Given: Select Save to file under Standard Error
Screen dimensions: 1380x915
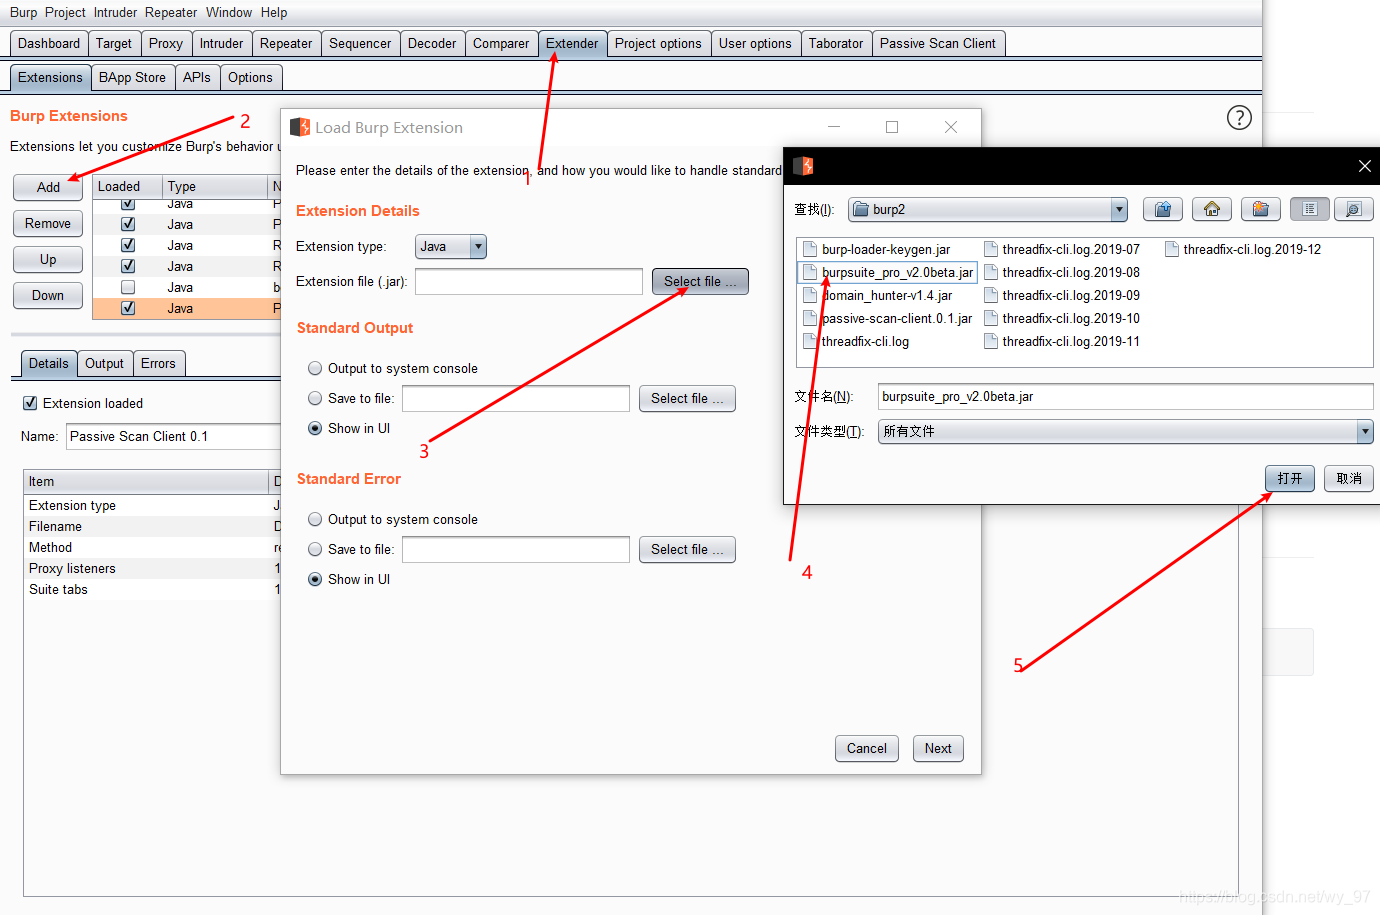Looking at the screenshot, I should pyautogui.click(x=315, y=549).
